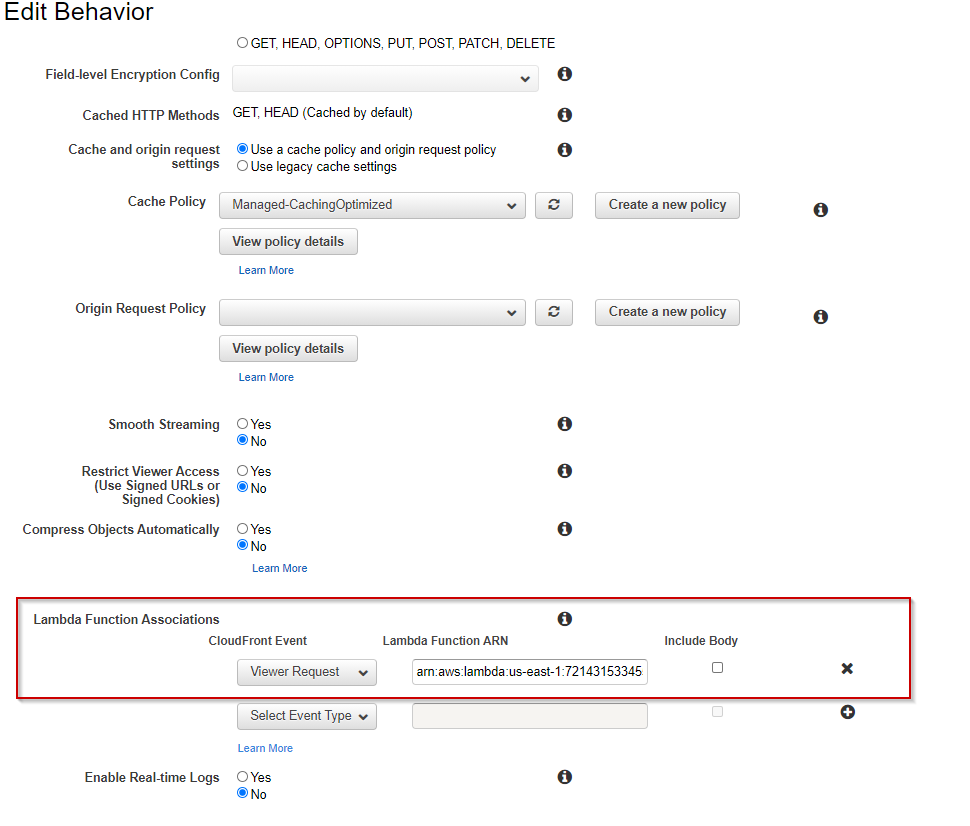Refresh the Origin Request Policy list
The height and width of the screenshot is (826, 970).
[553, 312]
